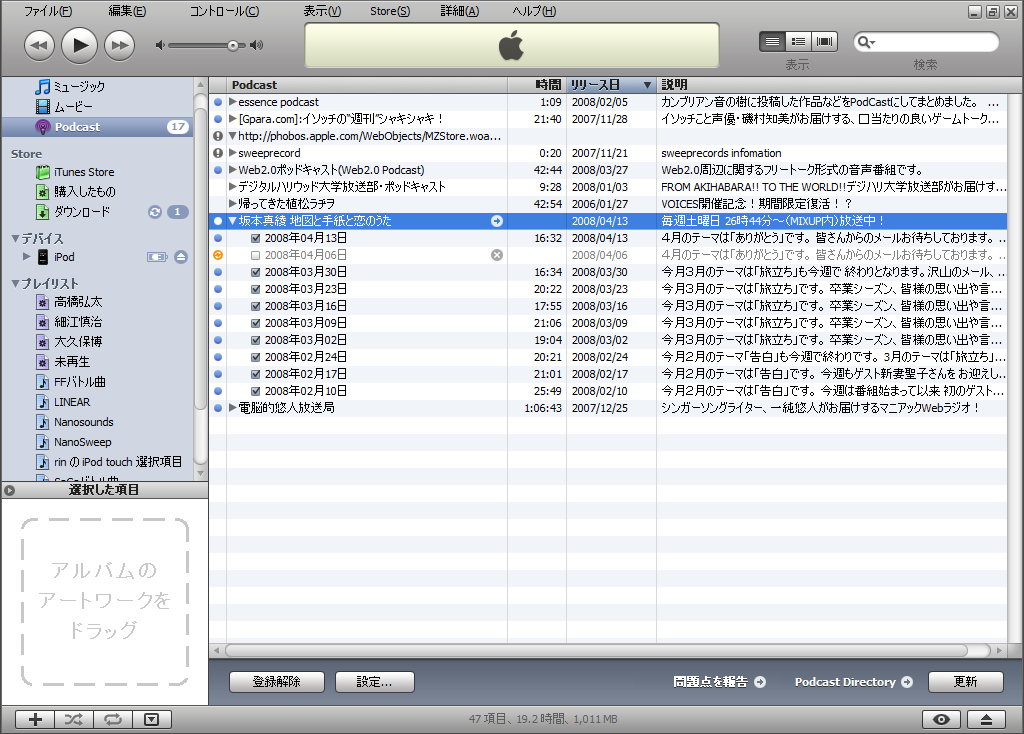1024x734 pixels.
Task: Open the コントロール(C) menu
Action: click(x=224, y=11)
